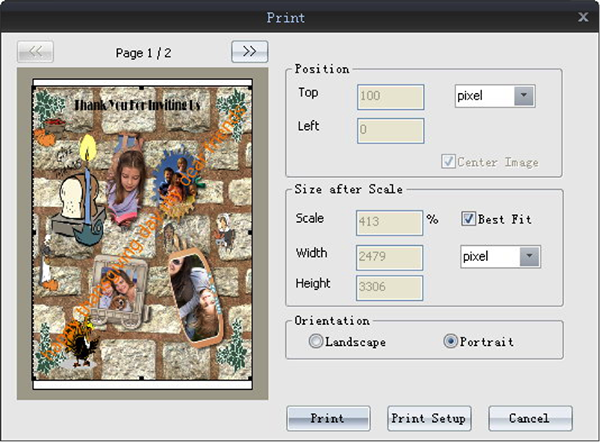Click the Left position input field
The image size is (600, 442).
(x=390, y=131)
